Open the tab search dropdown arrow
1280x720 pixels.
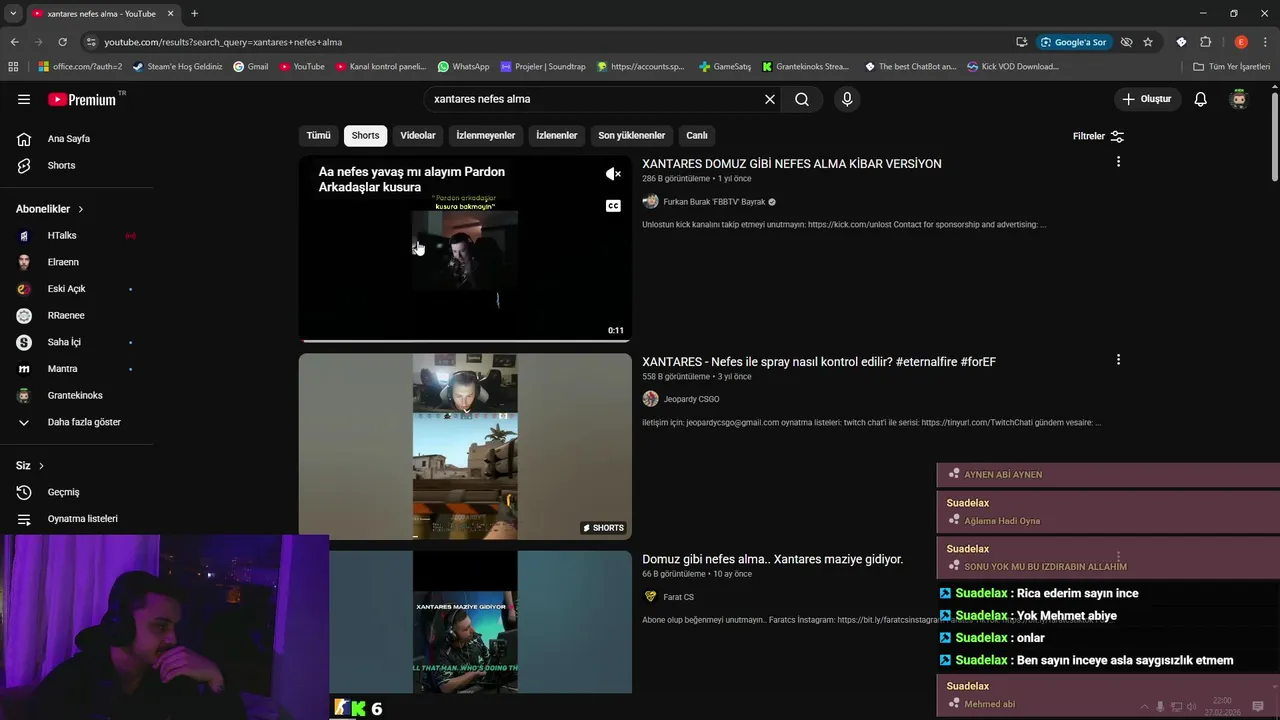(13, 14)
